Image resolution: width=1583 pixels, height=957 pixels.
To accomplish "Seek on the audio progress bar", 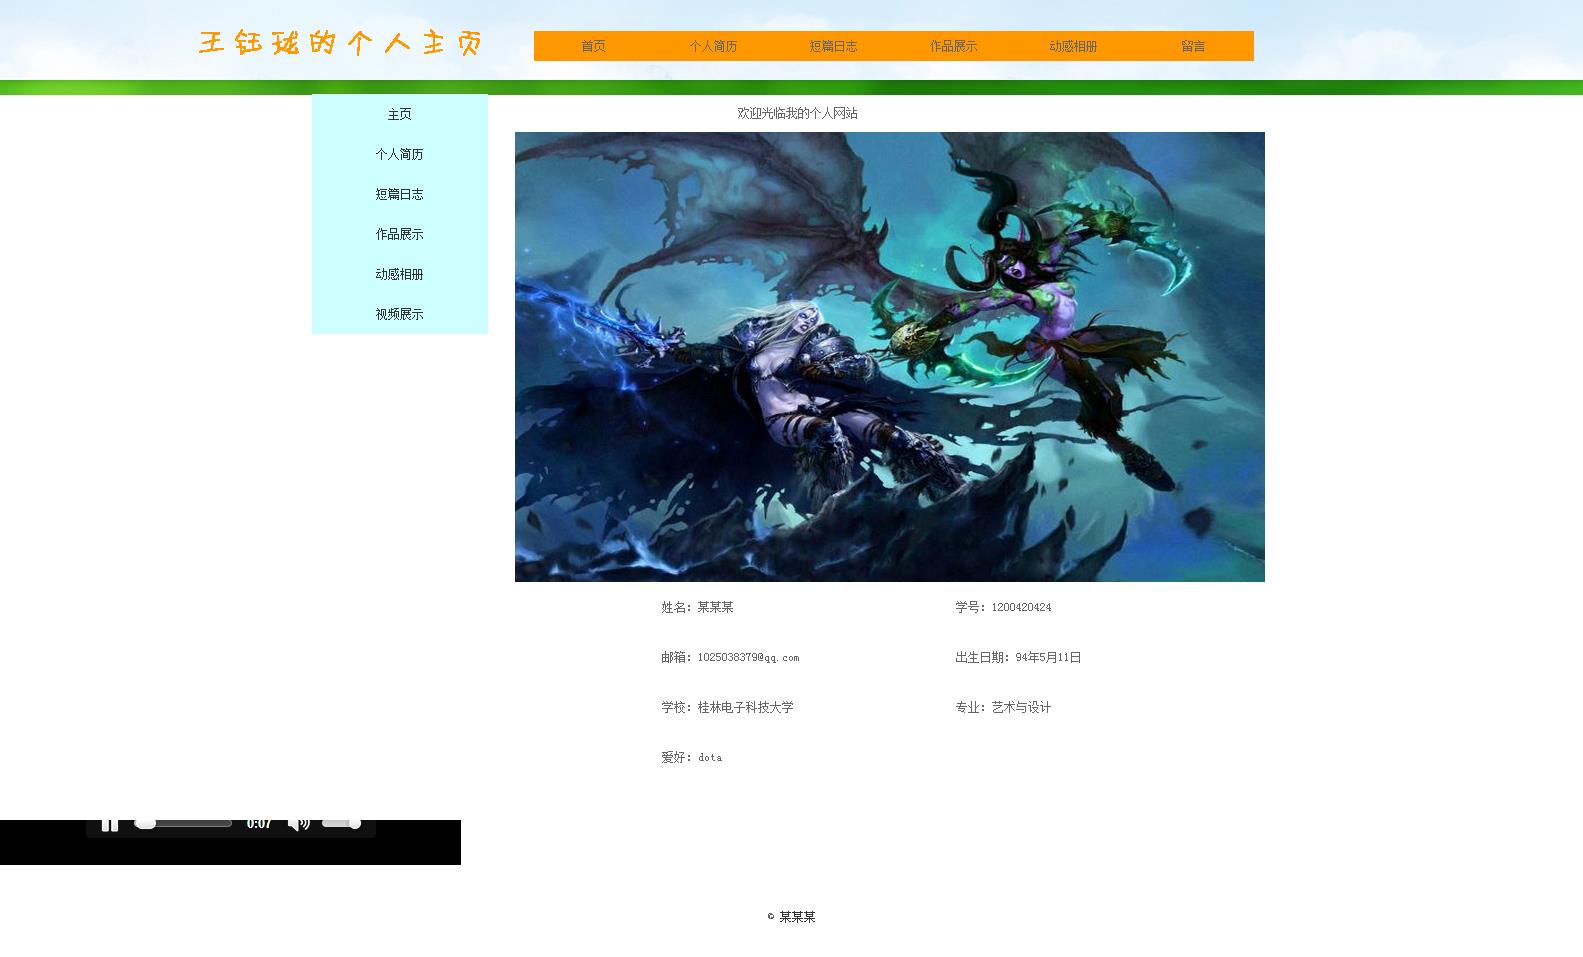I will pos(185,824).
